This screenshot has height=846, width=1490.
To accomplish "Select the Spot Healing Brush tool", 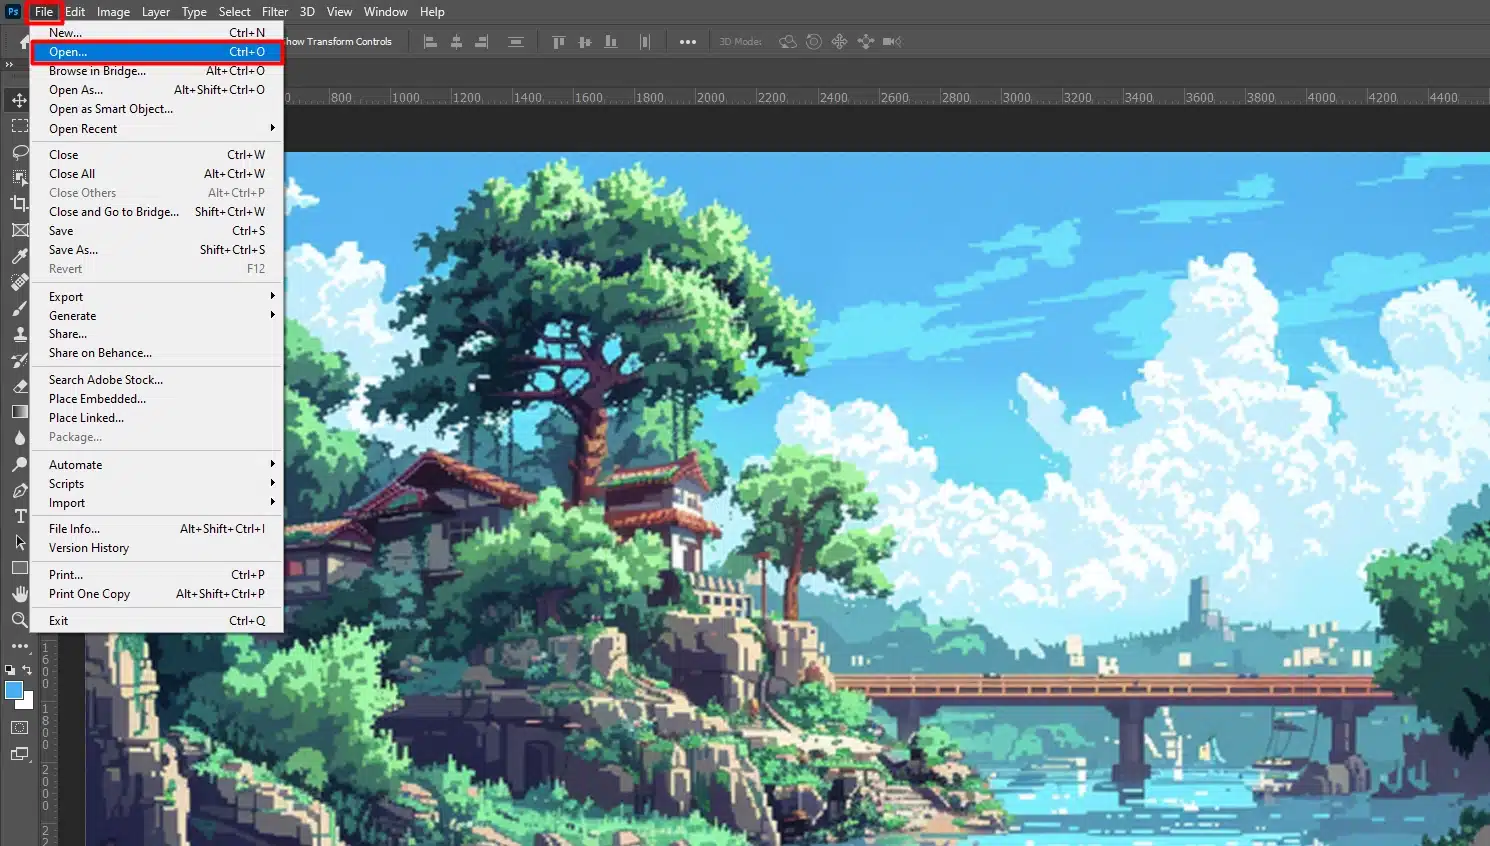I will [x=19, y=282].
